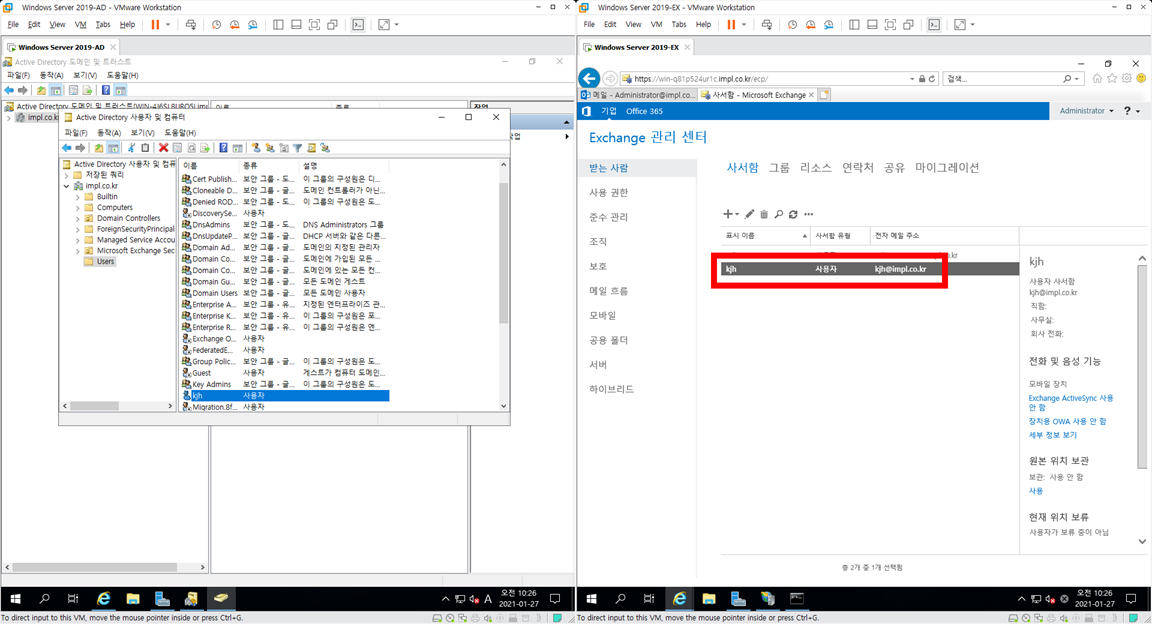Click the help icon in AD Domains and Trusts toolbar
This screenshot has height=624, width=1152.
point(106,90)
